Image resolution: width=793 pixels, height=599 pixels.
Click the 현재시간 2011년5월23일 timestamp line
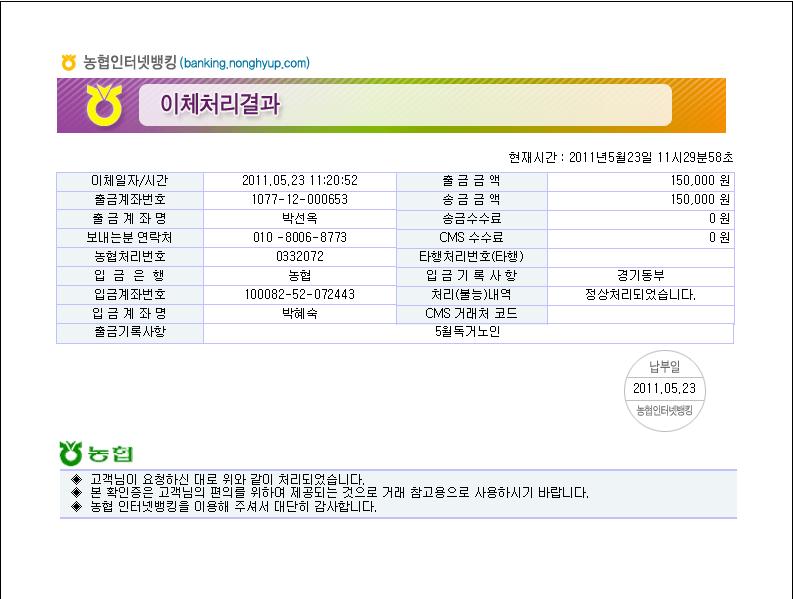pos(621,157)
